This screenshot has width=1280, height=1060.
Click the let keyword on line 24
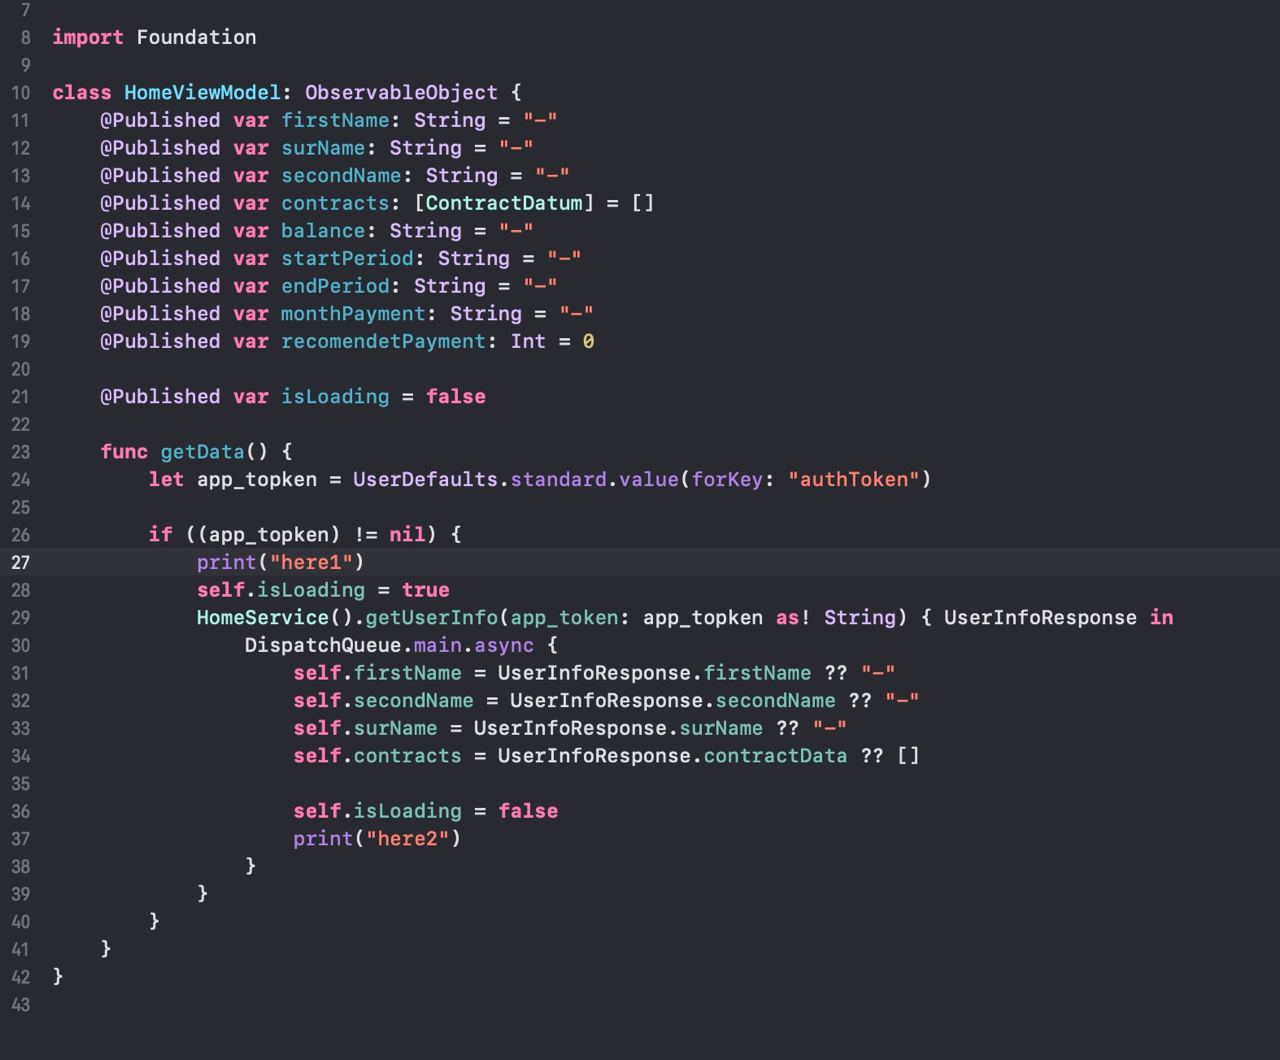click(166, 480)
